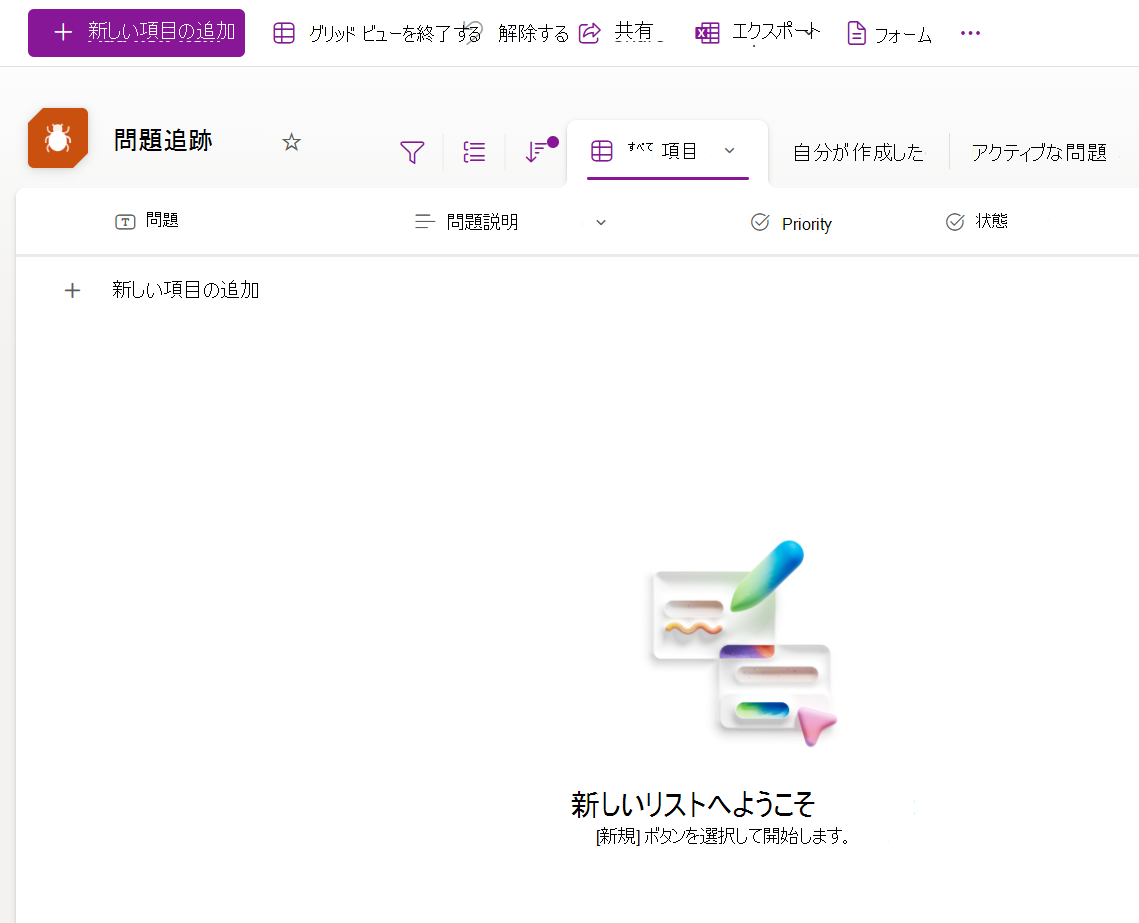Open the filter funnel icon
The width and height of the screenshot is (1139, 923).
pos(412,152)
